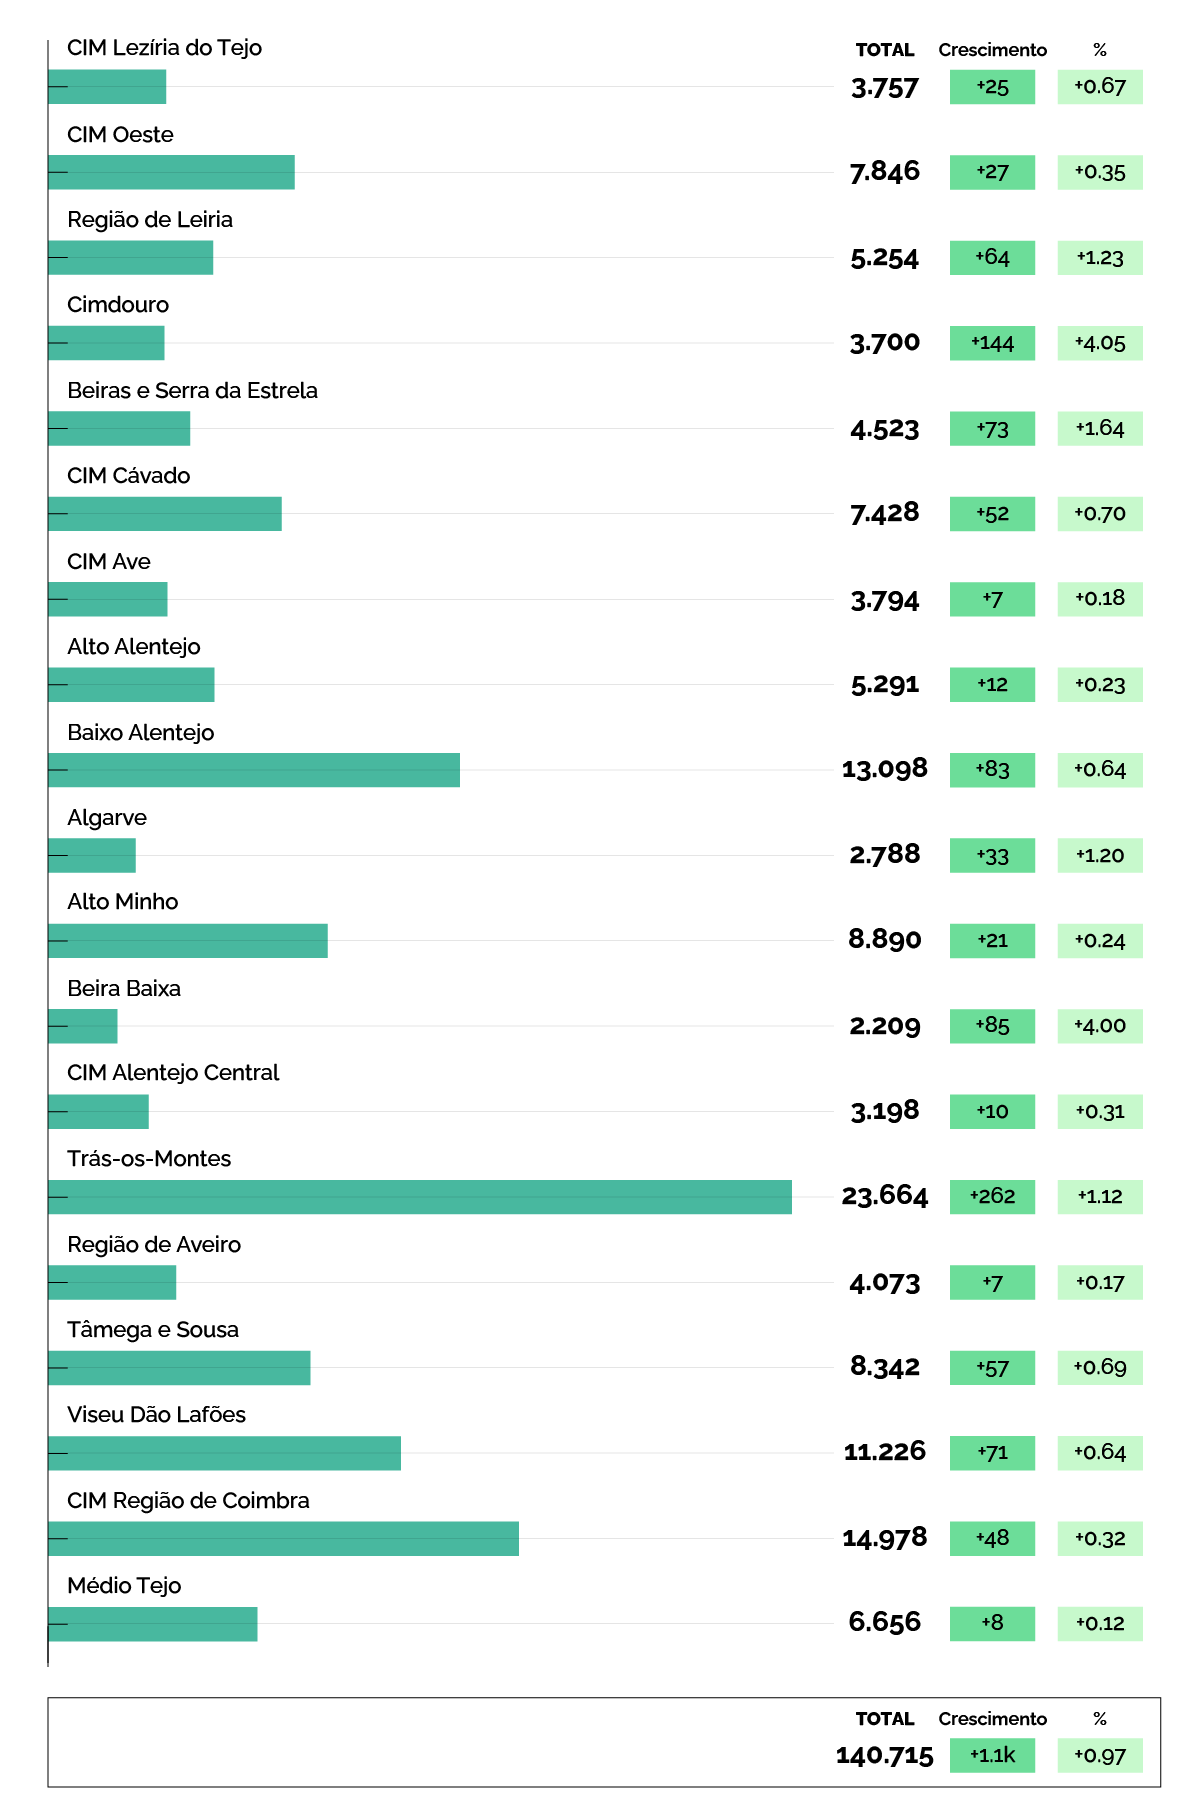The width and height of the screenshot is (1200, 1820).
Task: Click the CIM Região de Coimbra bar
Action: point(283,1538)
